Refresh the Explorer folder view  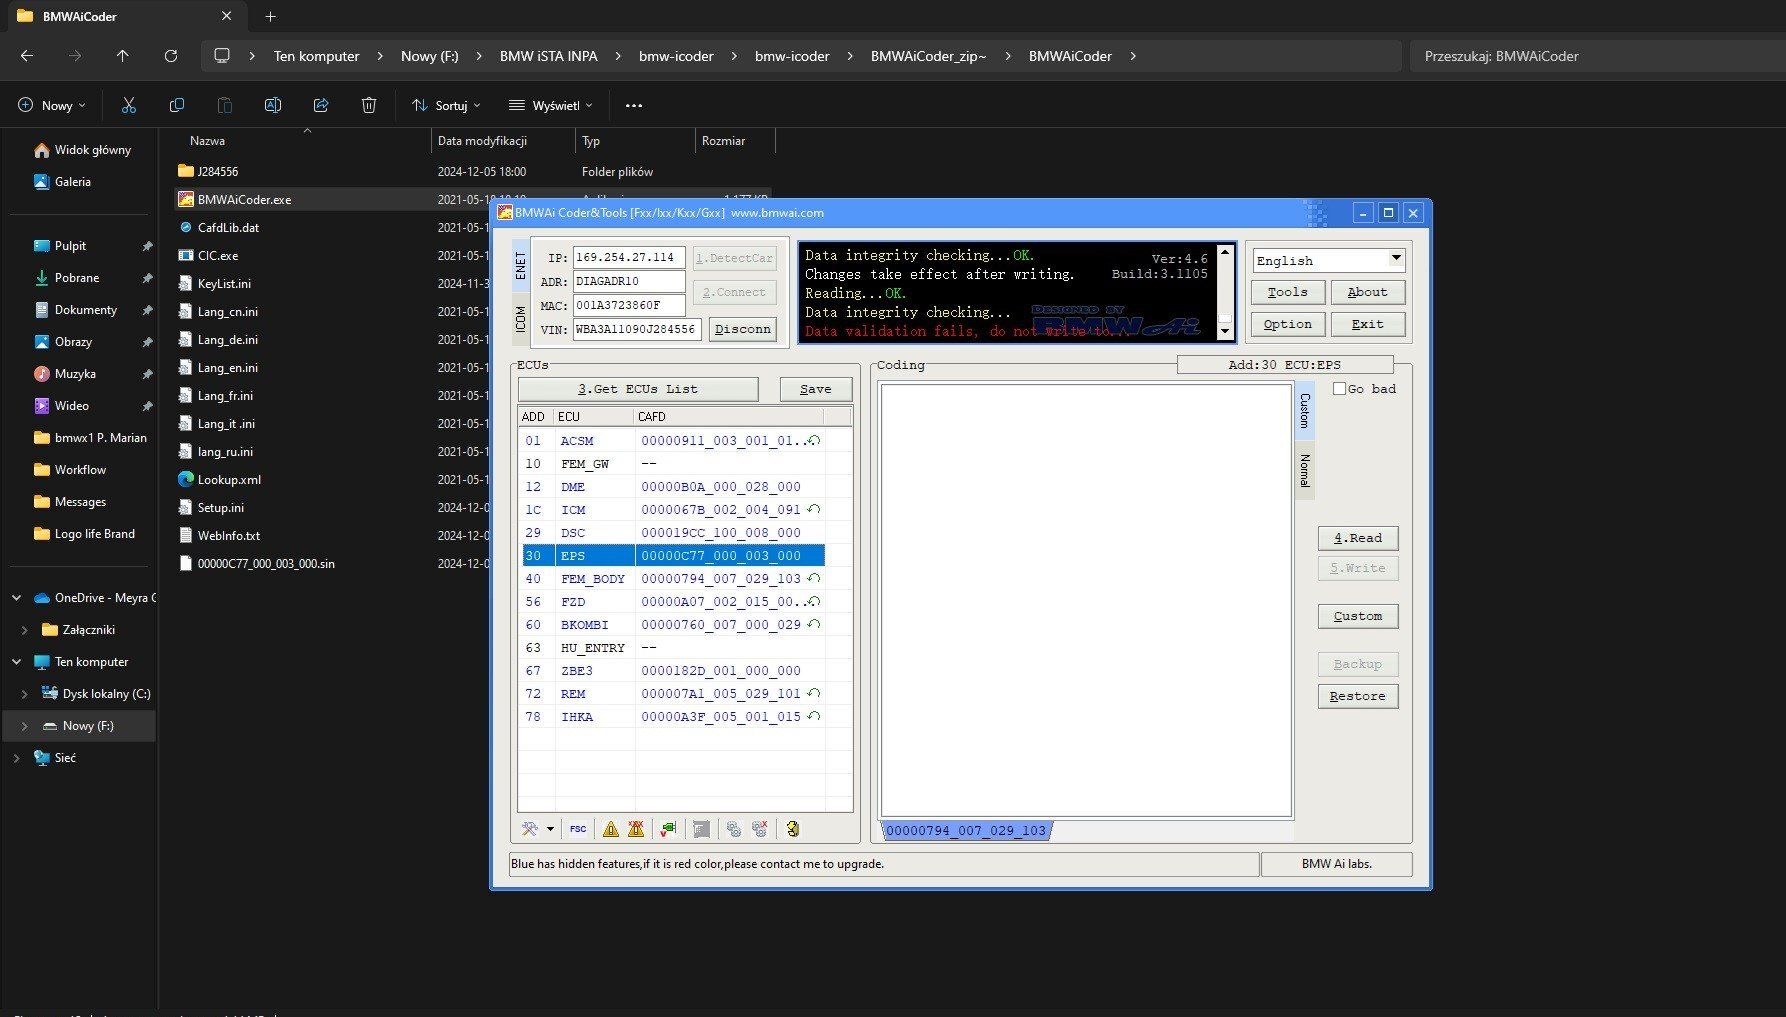click(171, 56)
